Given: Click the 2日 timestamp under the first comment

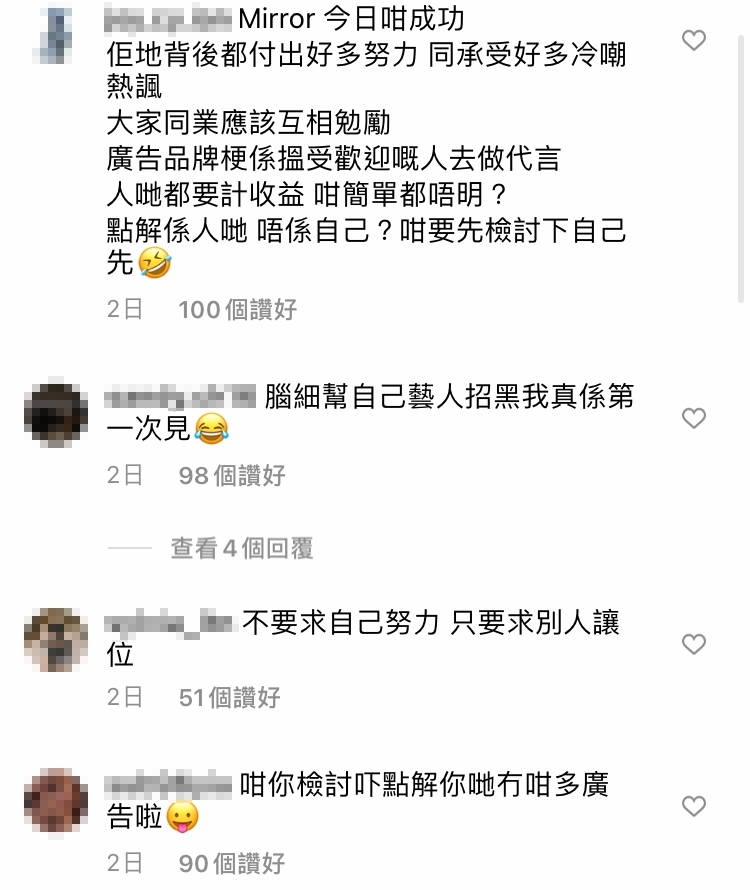Looking at the screenshot, I should 124,309.
